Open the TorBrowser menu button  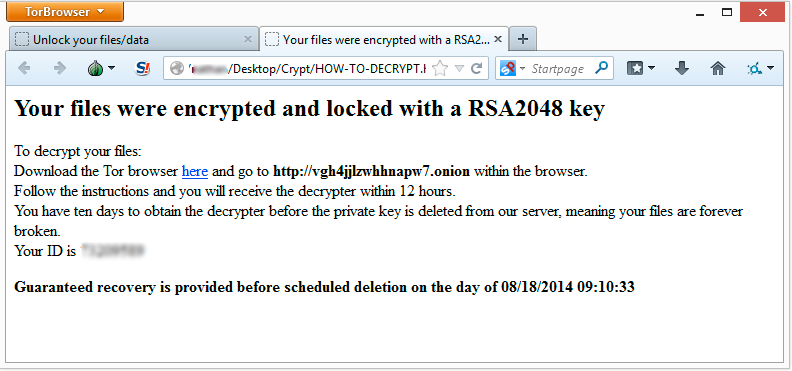65,11
